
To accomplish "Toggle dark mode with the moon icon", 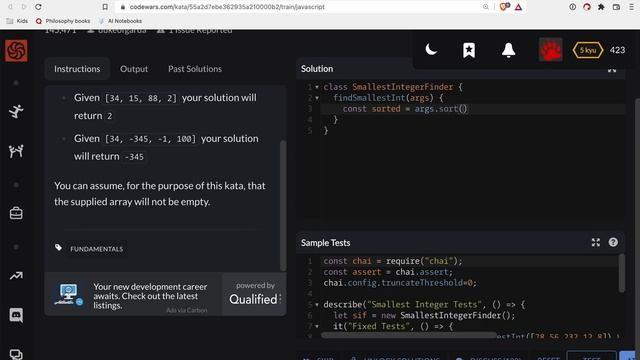I will 431,50.
